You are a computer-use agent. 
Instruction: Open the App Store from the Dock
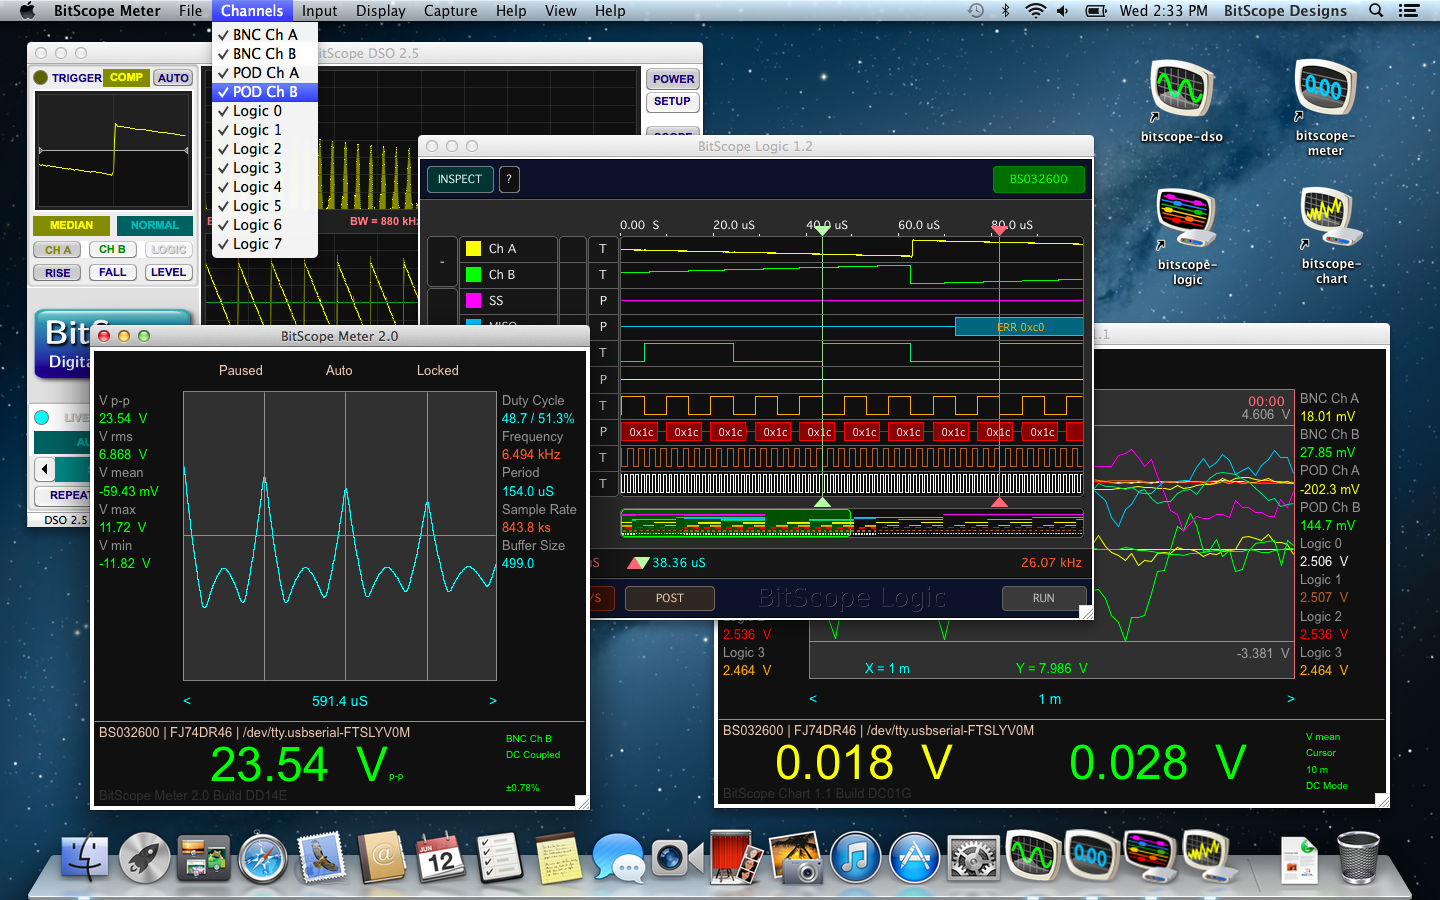point(915,857)
